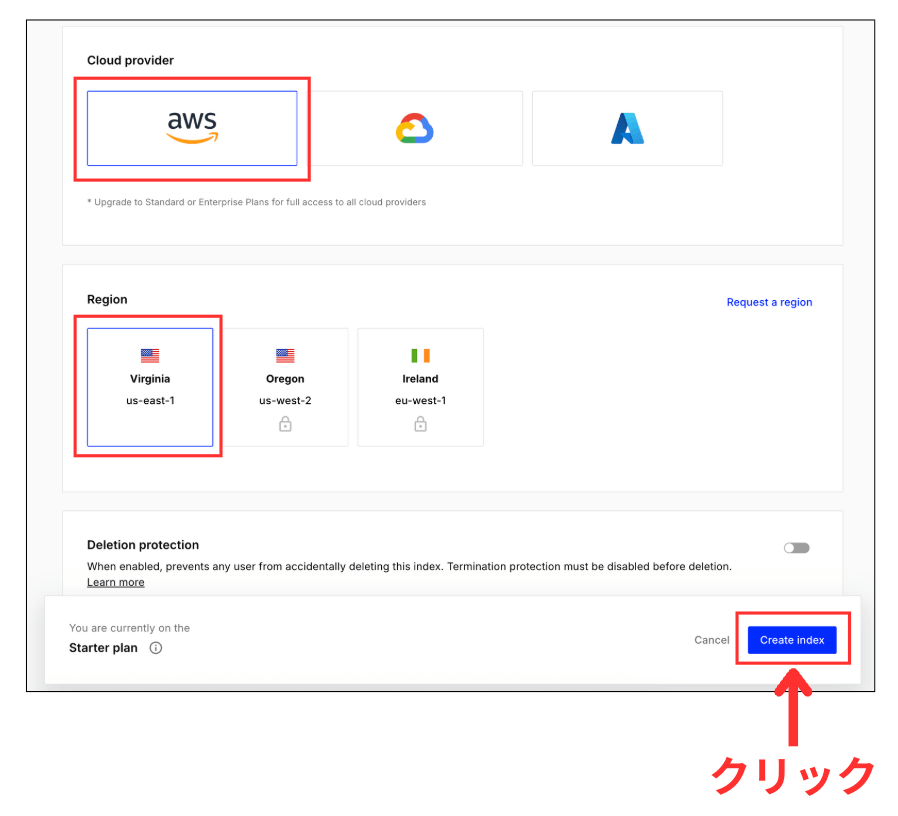Open the Request a region link
Screen dimensions: 898x816
pyautogui.click(x=769, y=302)
